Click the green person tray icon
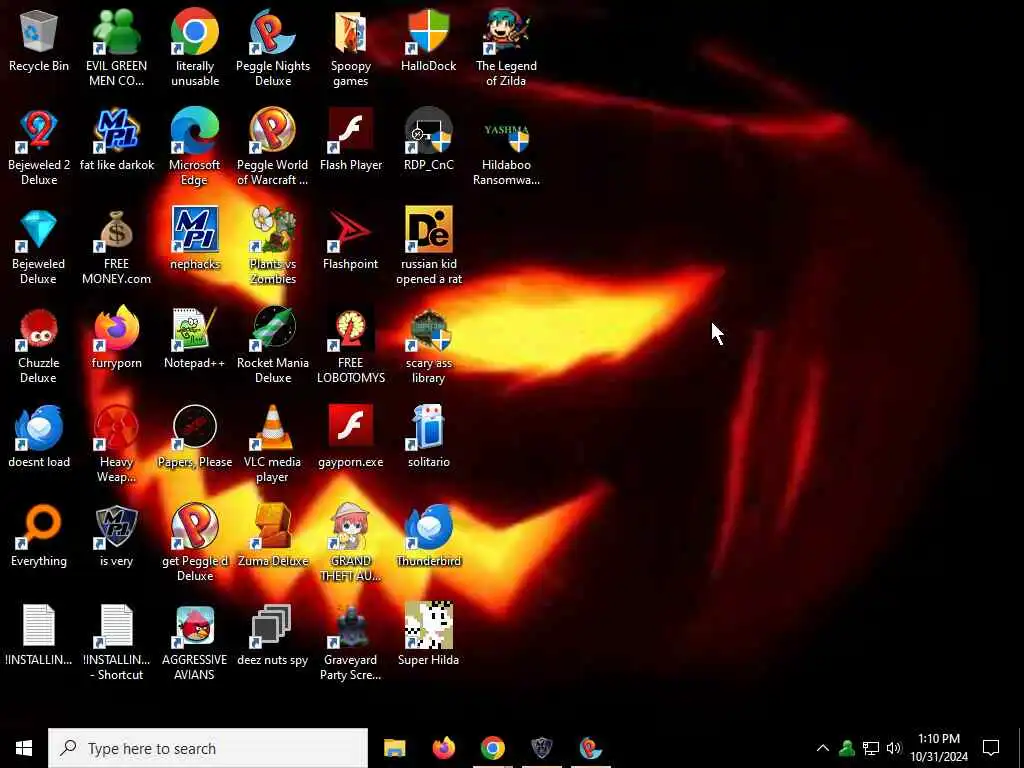This screenshot has height=768, width=1024. point(847,748)
